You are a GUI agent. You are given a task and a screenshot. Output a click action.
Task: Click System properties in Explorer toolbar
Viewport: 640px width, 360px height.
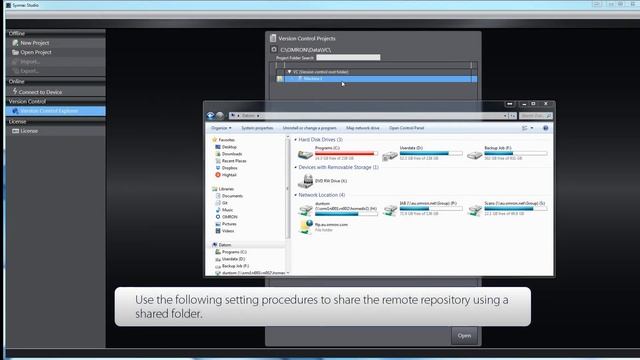tap(257, 128)
